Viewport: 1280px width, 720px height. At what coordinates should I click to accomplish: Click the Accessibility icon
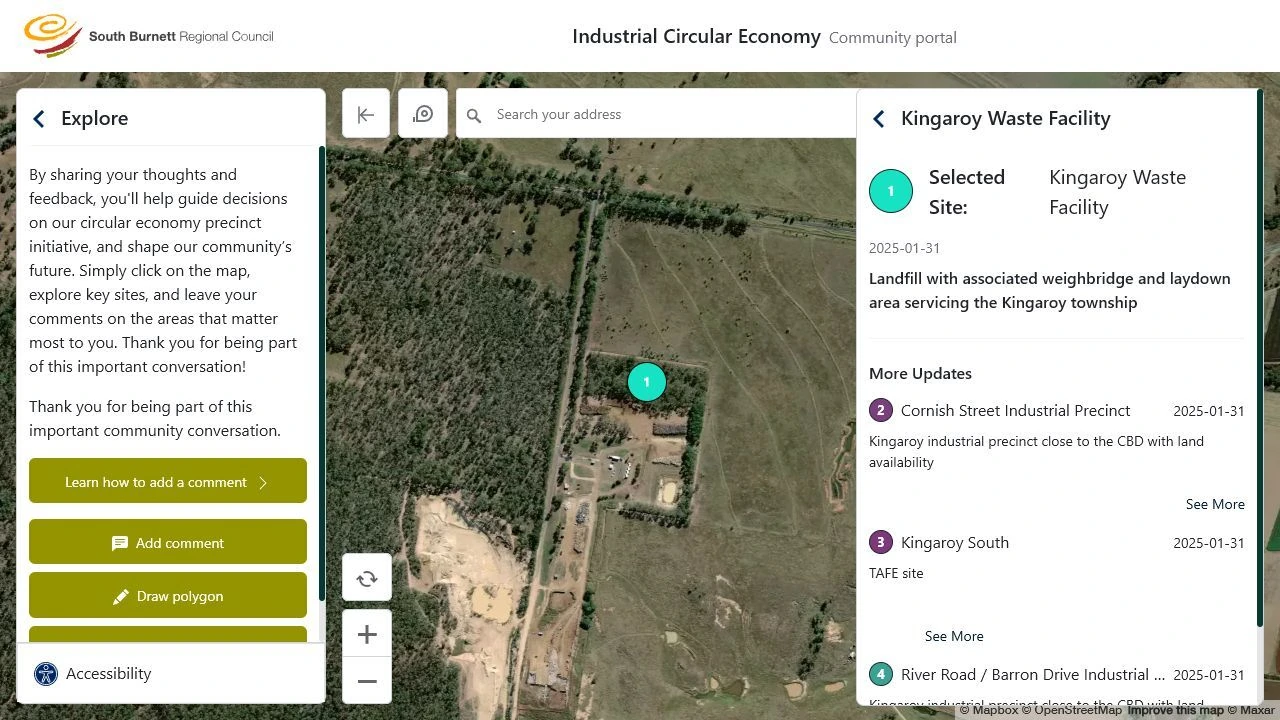coord(46,674)
